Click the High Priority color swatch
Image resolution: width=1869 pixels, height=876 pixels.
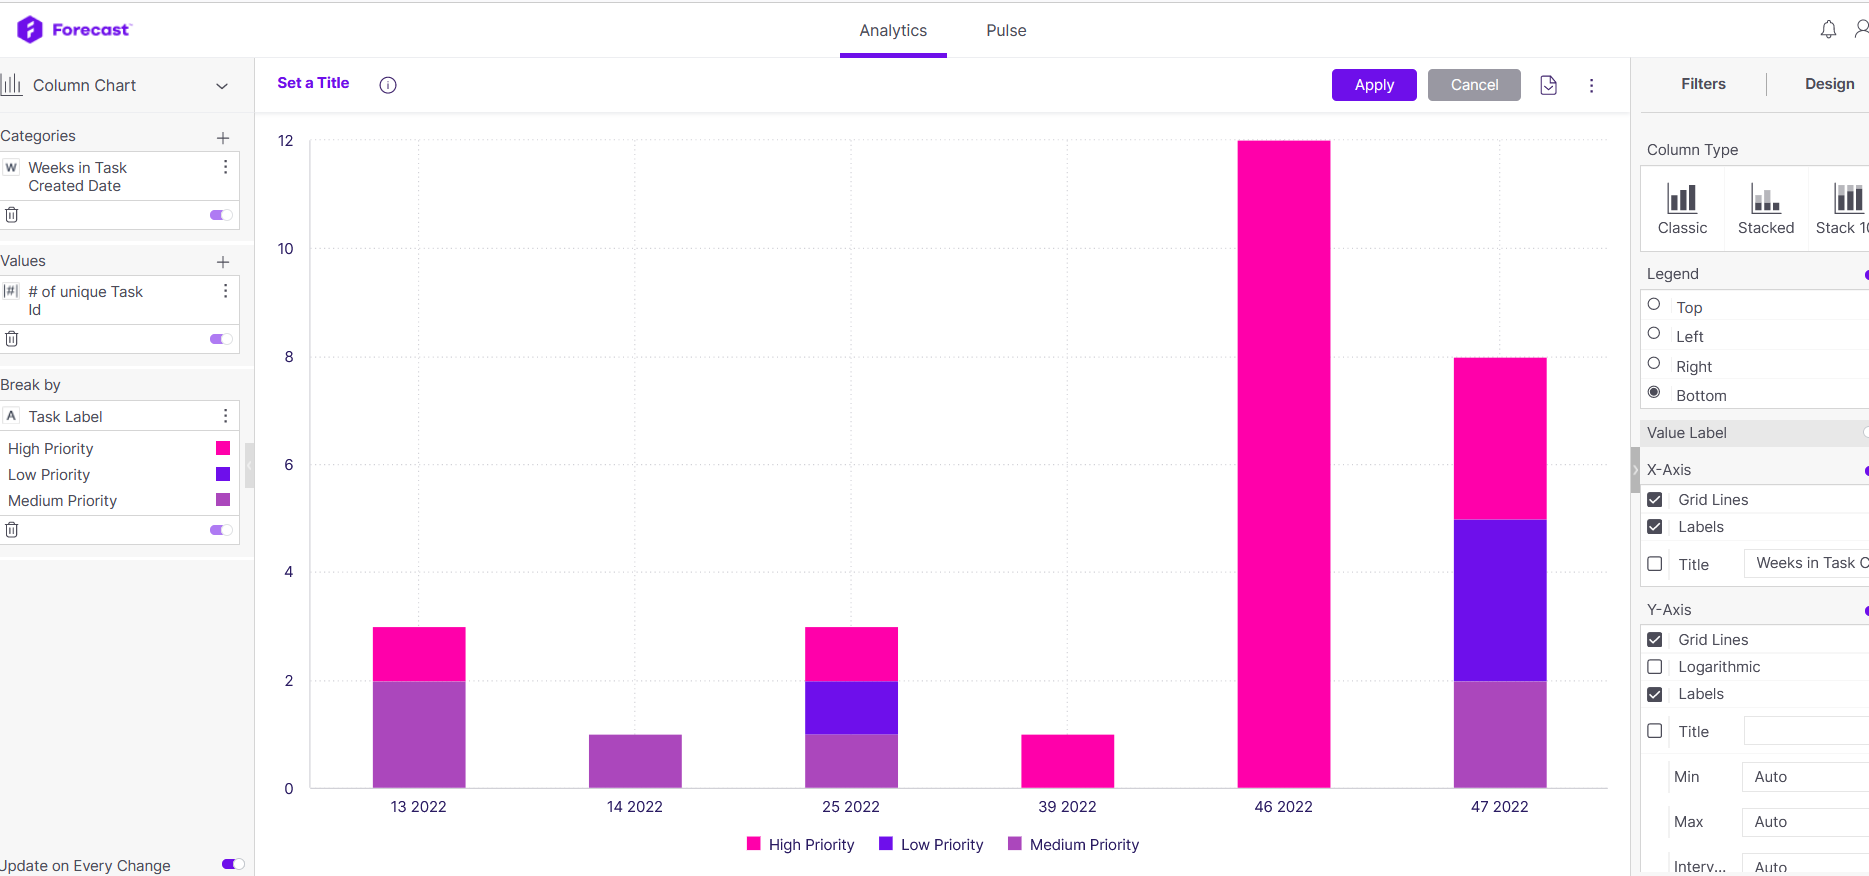[x=223, y=448]
